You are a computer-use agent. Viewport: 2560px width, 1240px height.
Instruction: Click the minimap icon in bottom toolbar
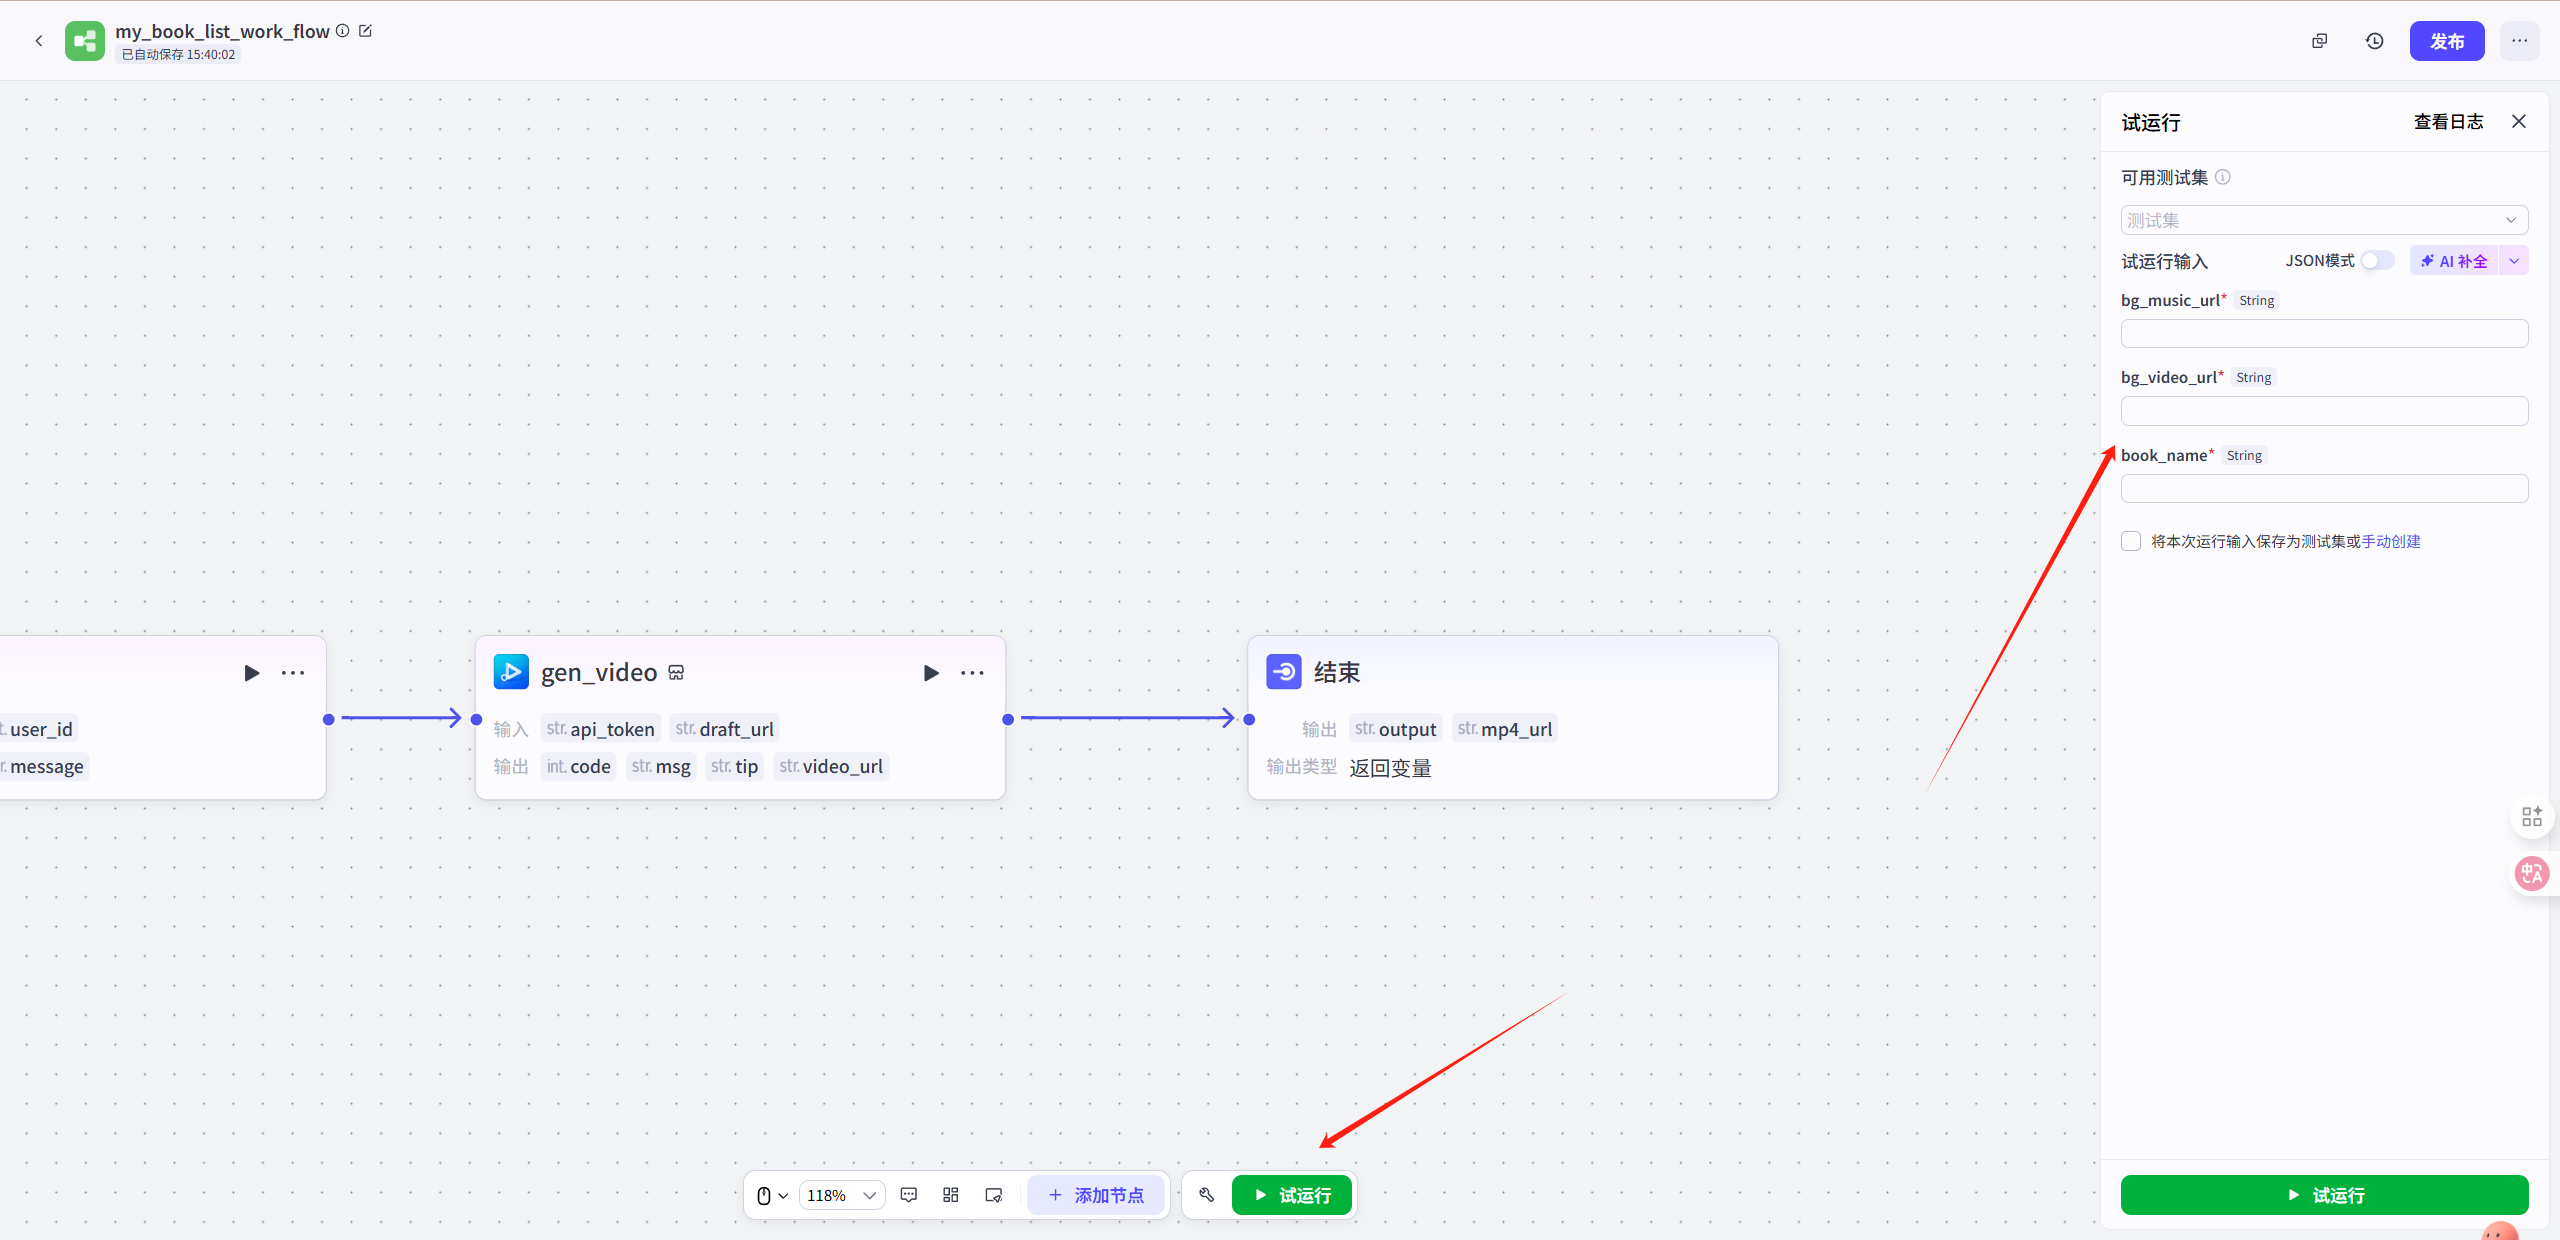click(x=993, y=1195)
